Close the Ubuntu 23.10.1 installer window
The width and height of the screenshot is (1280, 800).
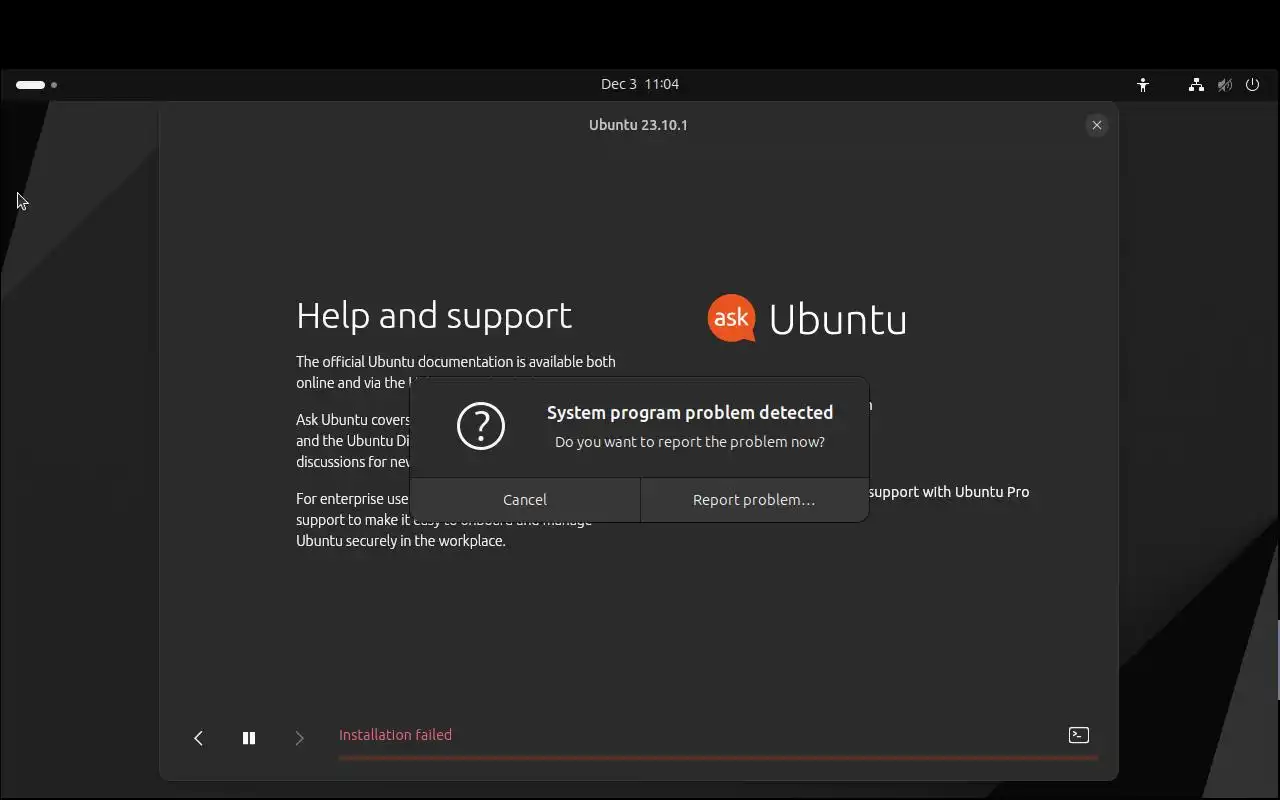(1097, 125)
